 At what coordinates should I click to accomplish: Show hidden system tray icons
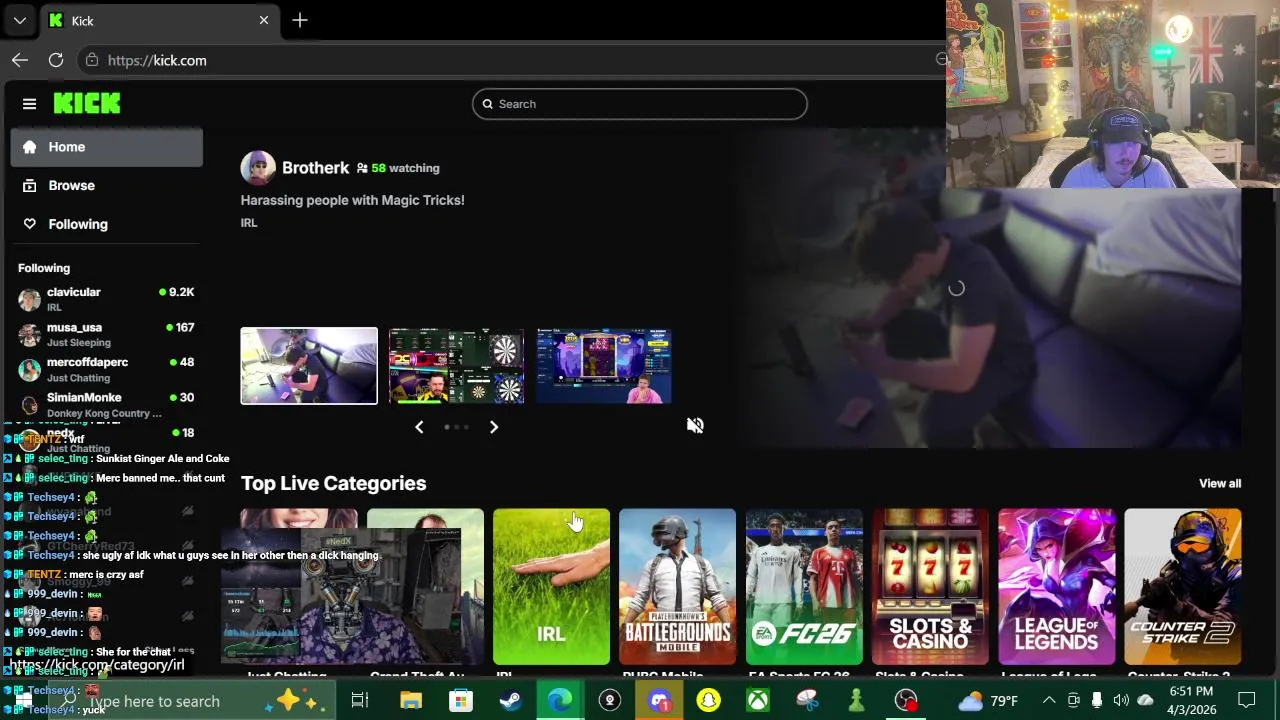(x=1049, y=701)
